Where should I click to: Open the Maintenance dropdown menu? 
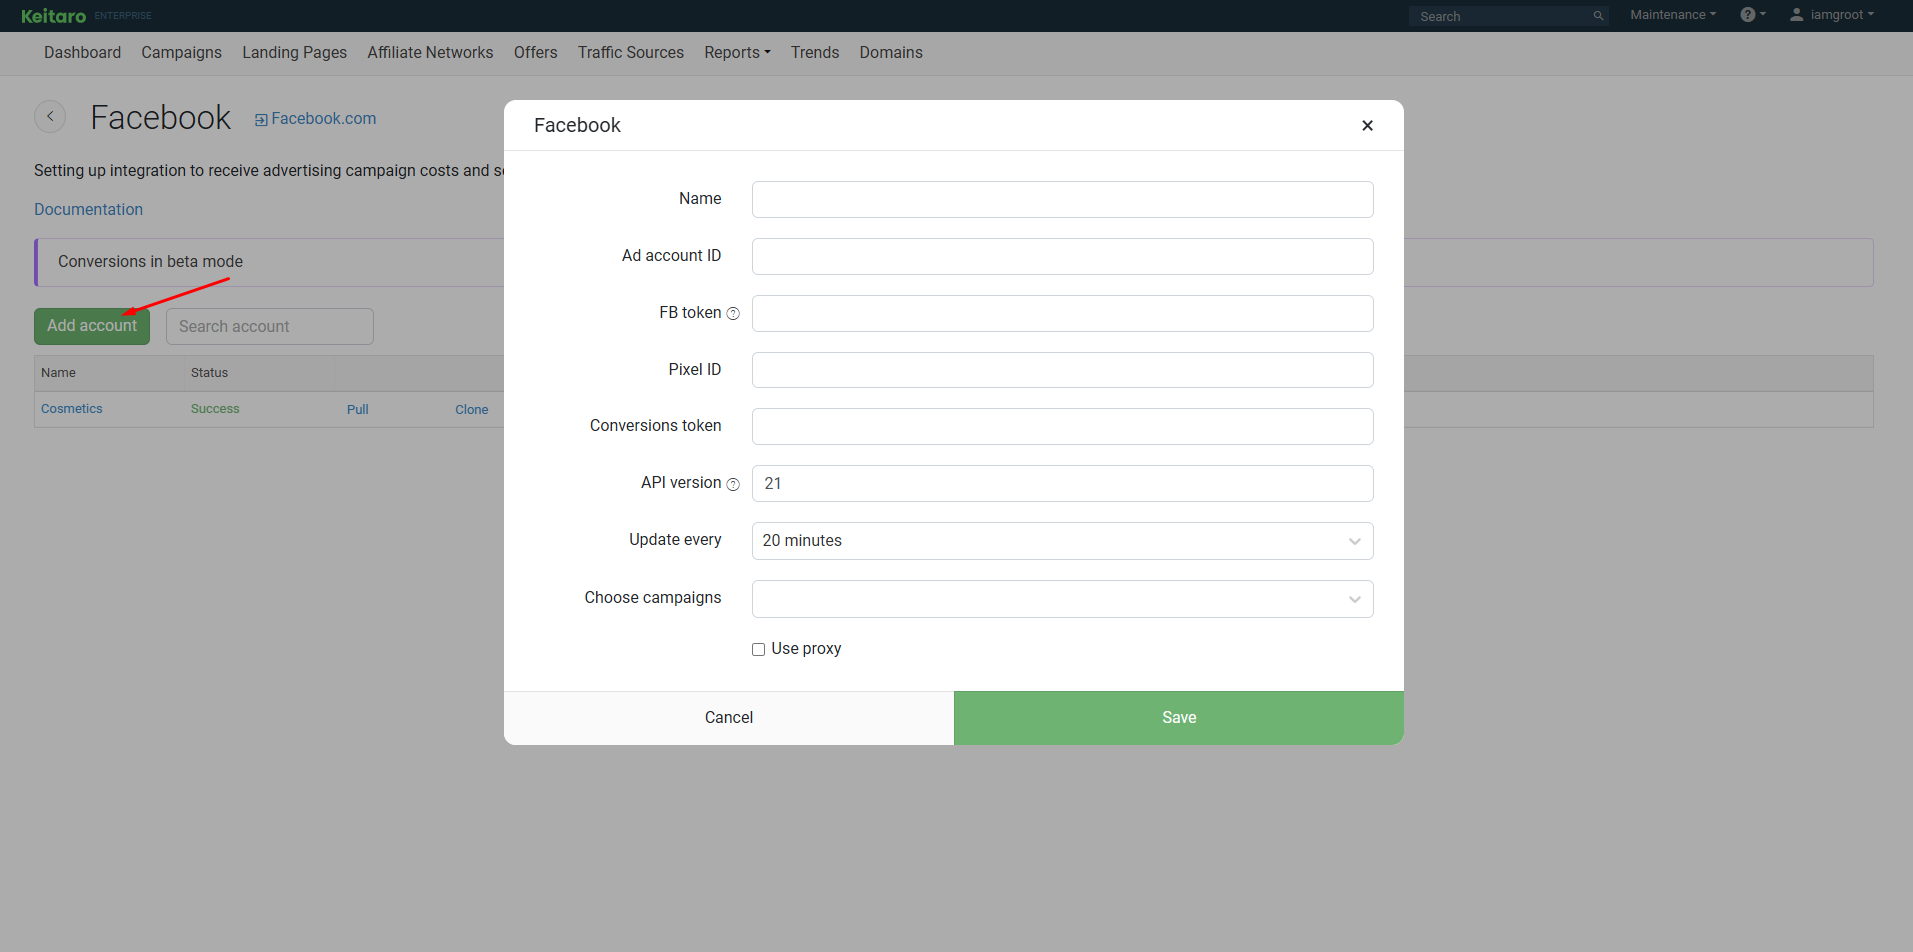tap(1673, 15)
